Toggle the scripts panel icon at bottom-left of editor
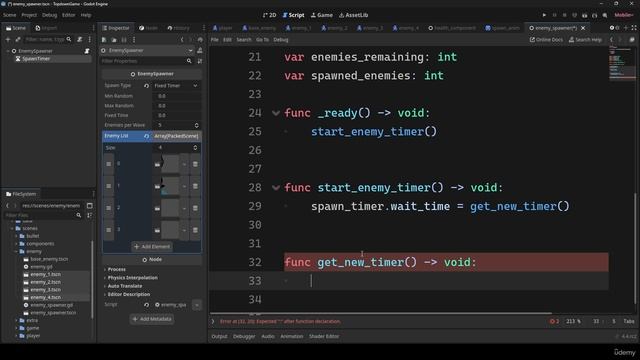The width and height of the screenshot is (640, 360). click(x=213, y=321)
